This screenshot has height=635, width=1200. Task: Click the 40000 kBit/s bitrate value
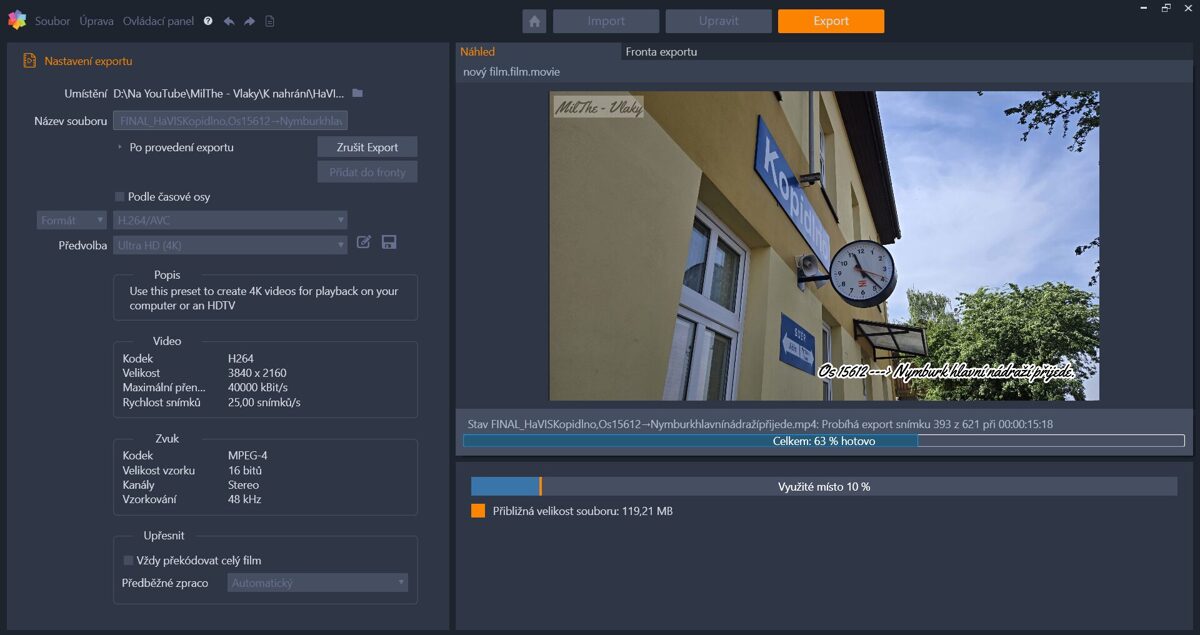(x=258, y=388)
